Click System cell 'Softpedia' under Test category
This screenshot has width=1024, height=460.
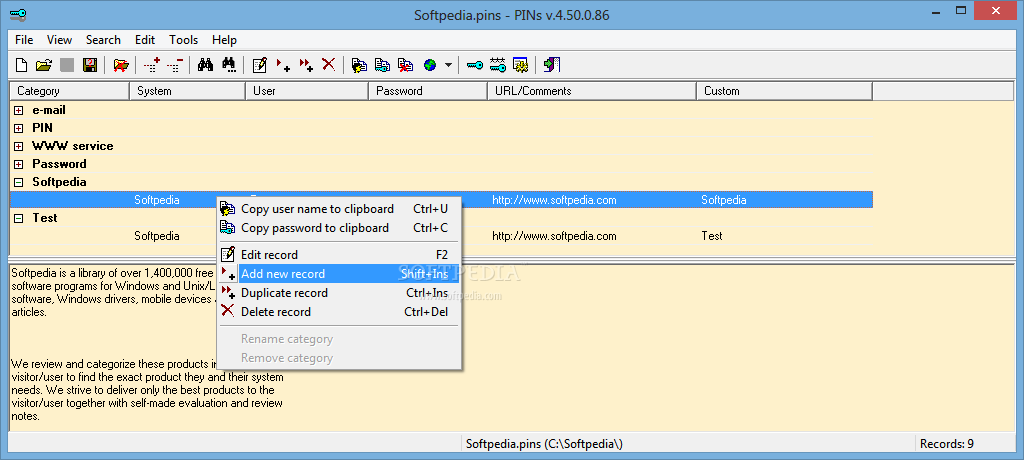tap(157, 236)
